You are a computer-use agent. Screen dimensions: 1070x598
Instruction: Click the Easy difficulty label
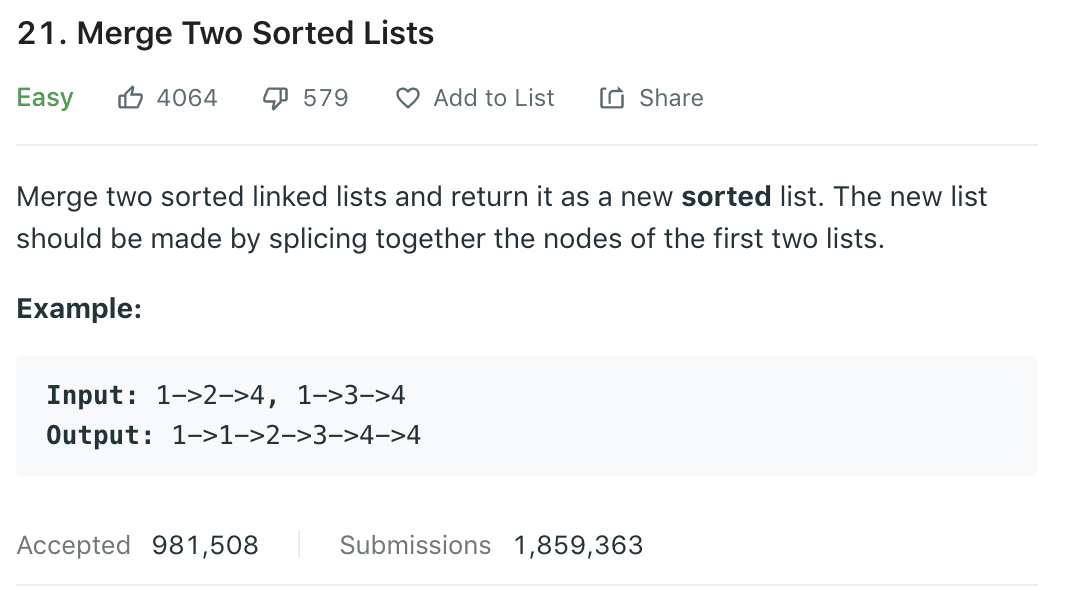click(45, 98)
